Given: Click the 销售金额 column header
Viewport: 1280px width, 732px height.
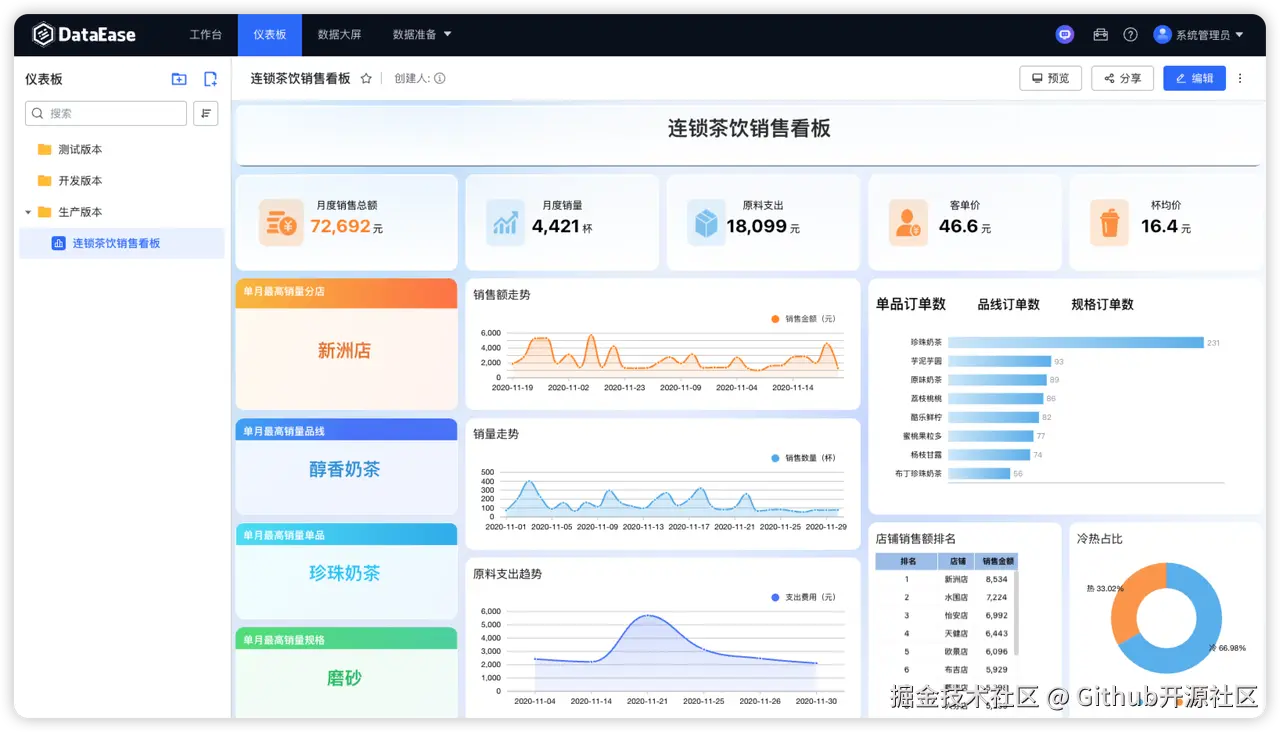Looking at the screenshot, I should click(996, 561).
